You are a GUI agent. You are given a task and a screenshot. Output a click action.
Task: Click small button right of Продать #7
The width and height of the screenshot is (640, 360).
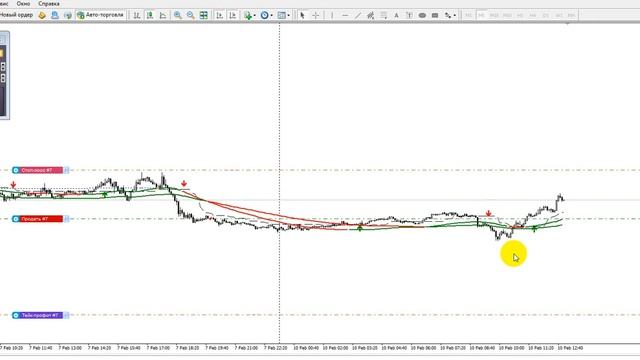tap(66, 219)
